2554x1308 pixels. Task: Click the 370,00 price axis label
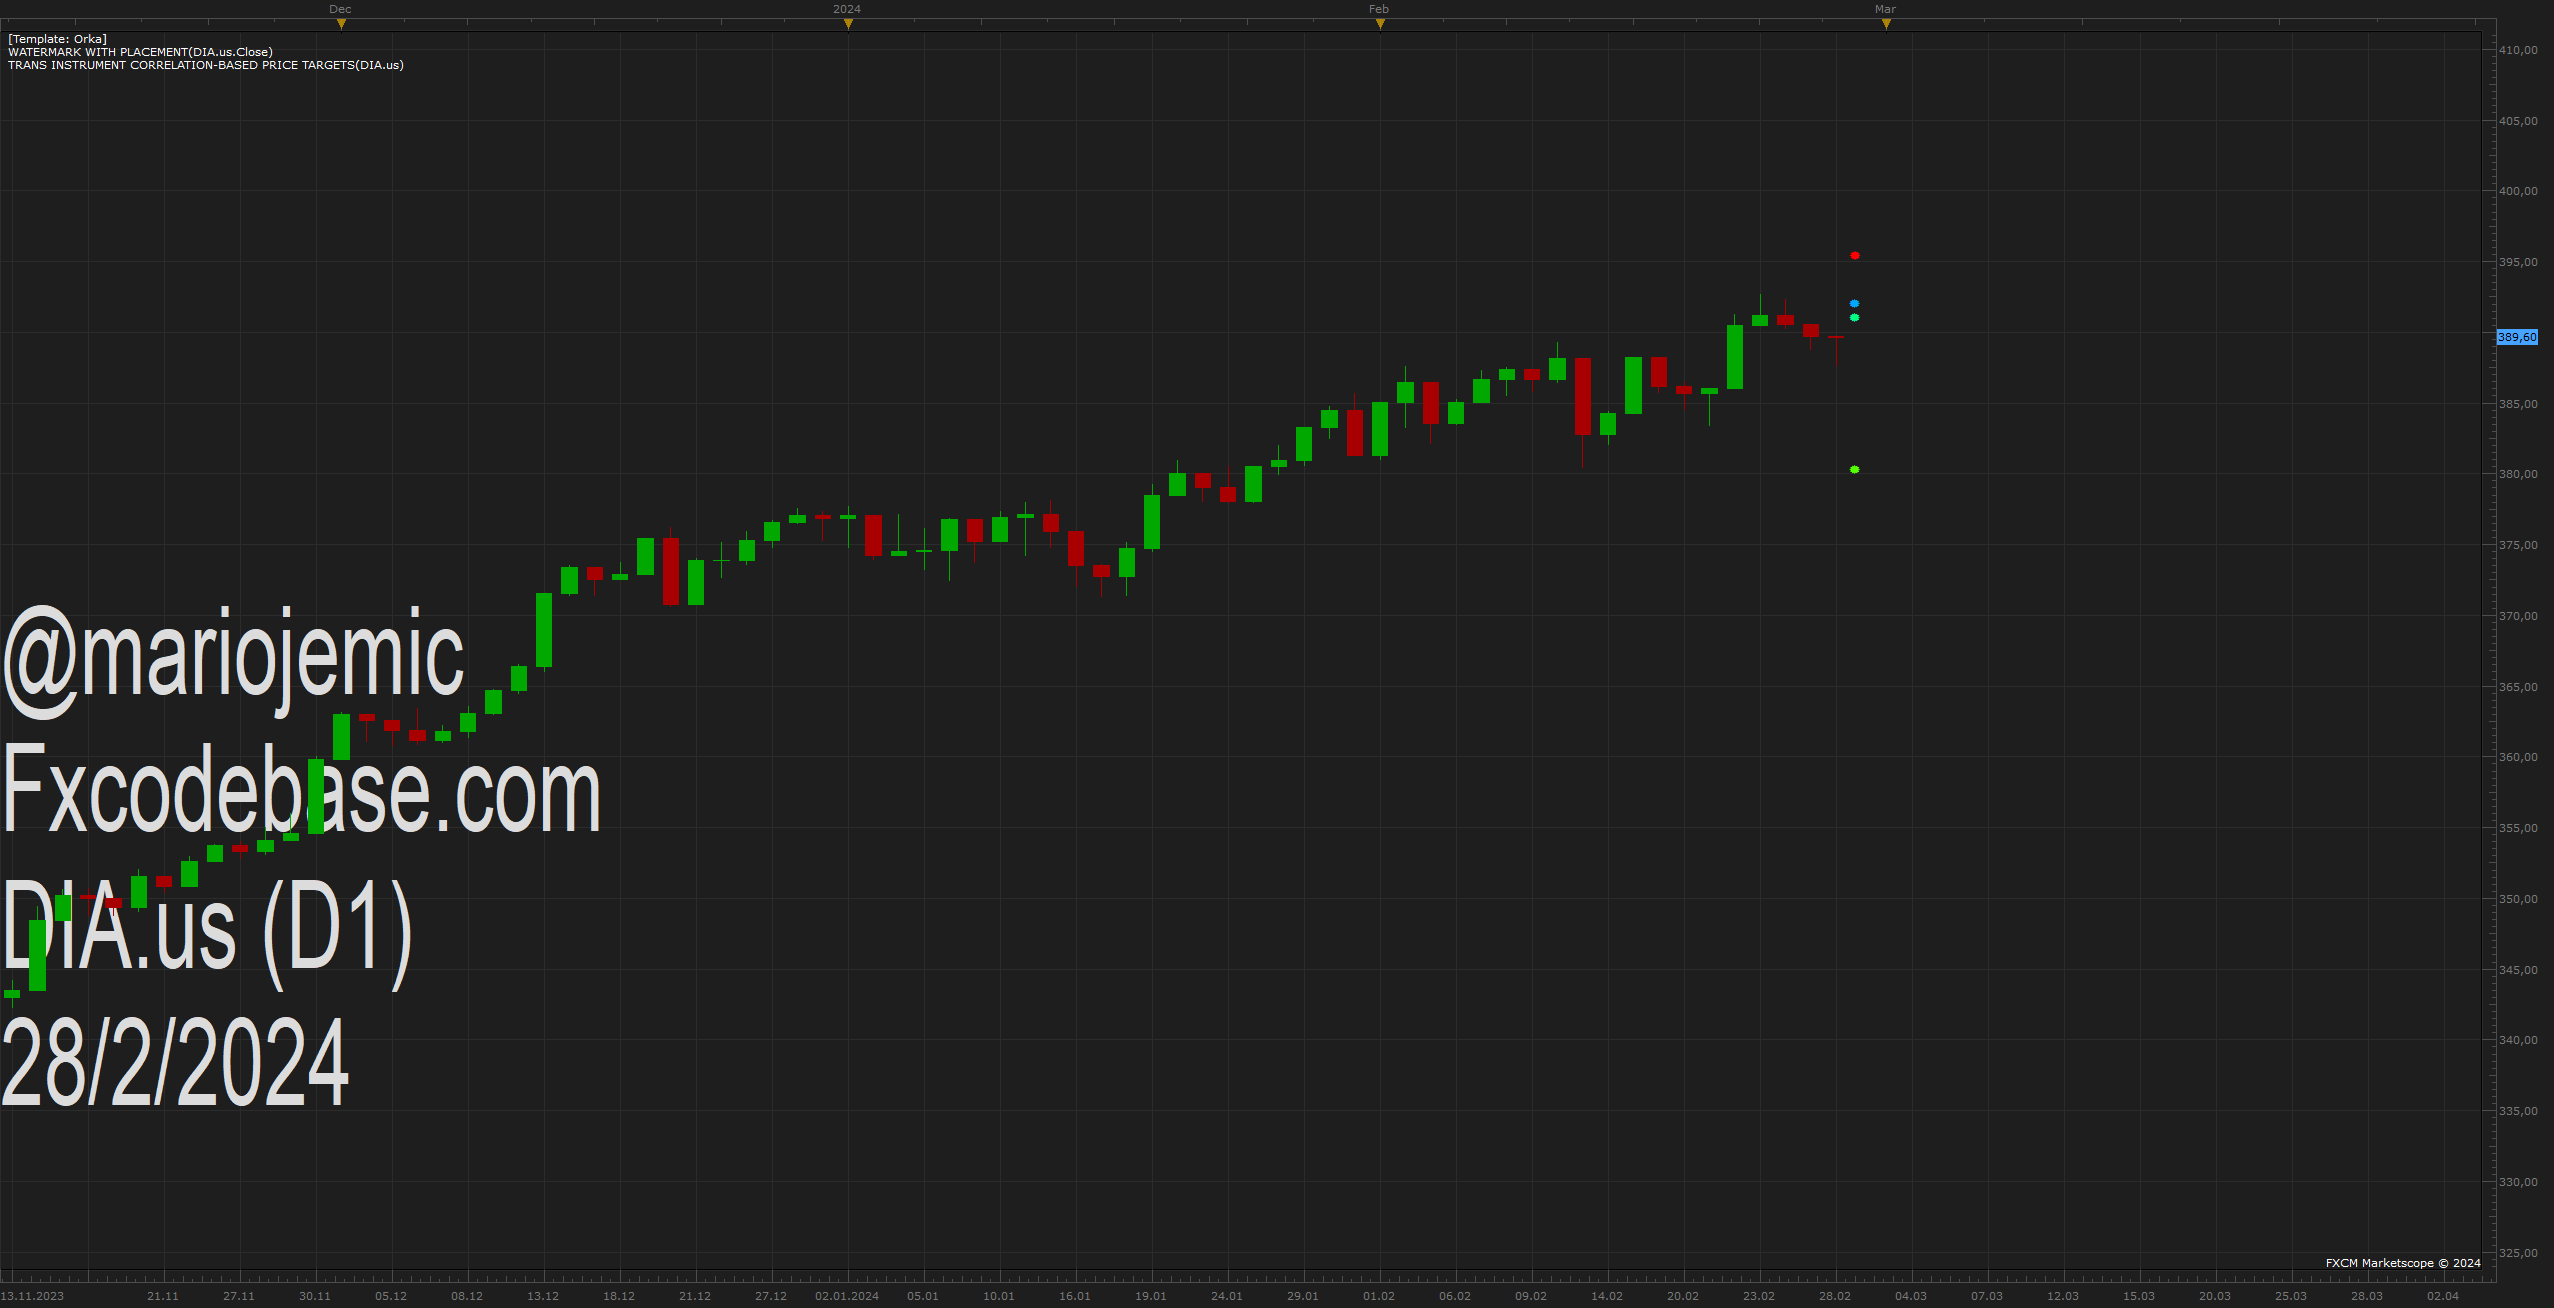pos(2518,616)
